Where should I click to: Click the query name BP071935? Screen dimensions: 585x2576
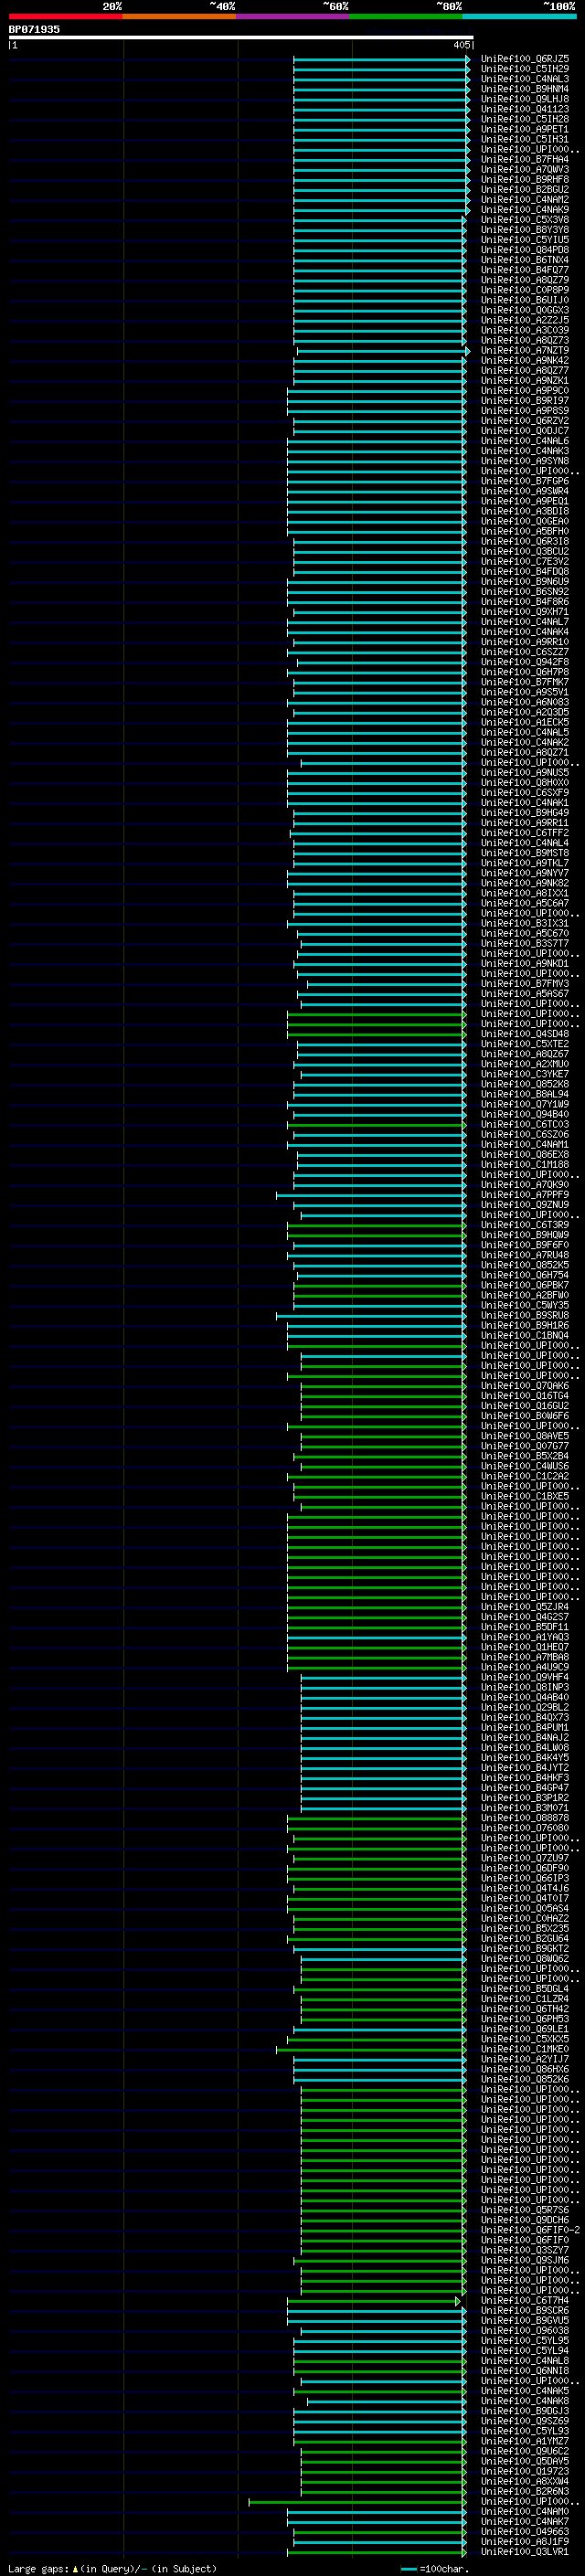coord(34,29)
